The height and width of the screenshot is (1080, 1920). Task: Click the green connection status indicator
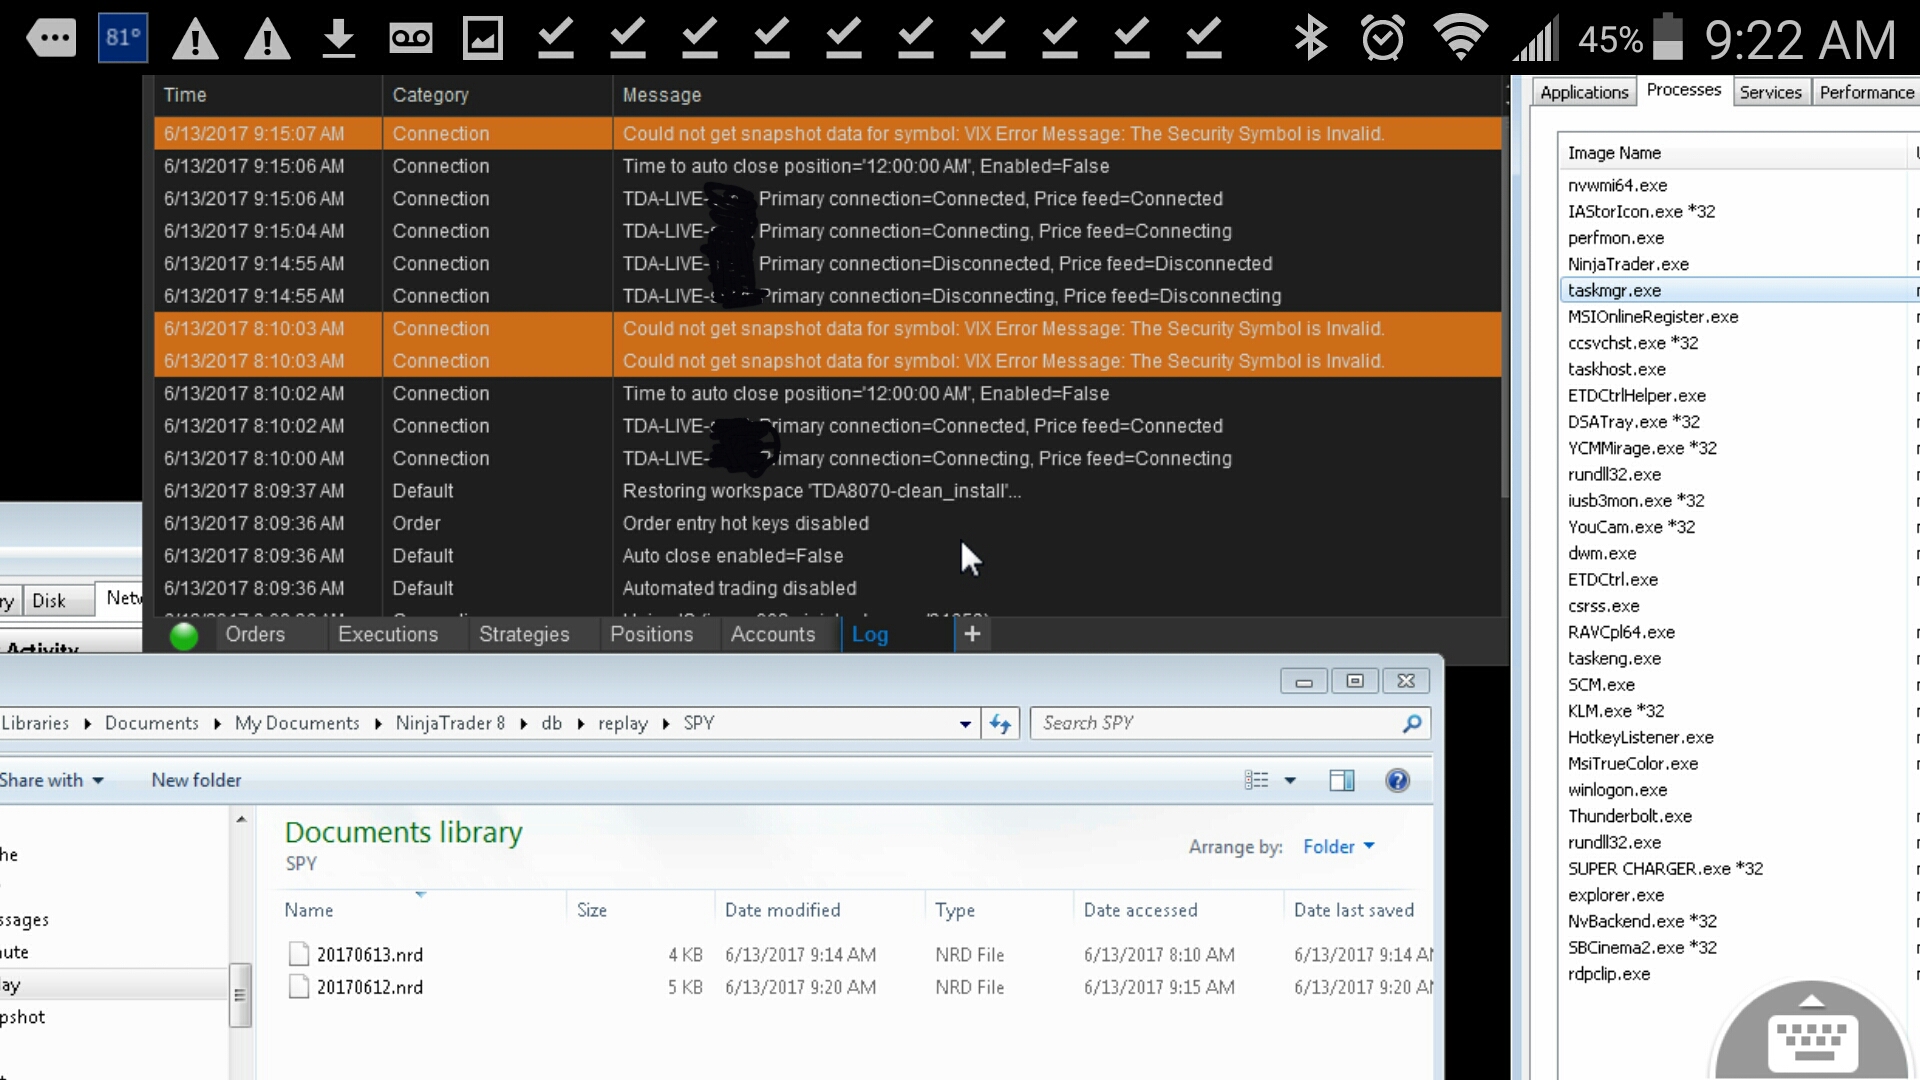(184, 636)
